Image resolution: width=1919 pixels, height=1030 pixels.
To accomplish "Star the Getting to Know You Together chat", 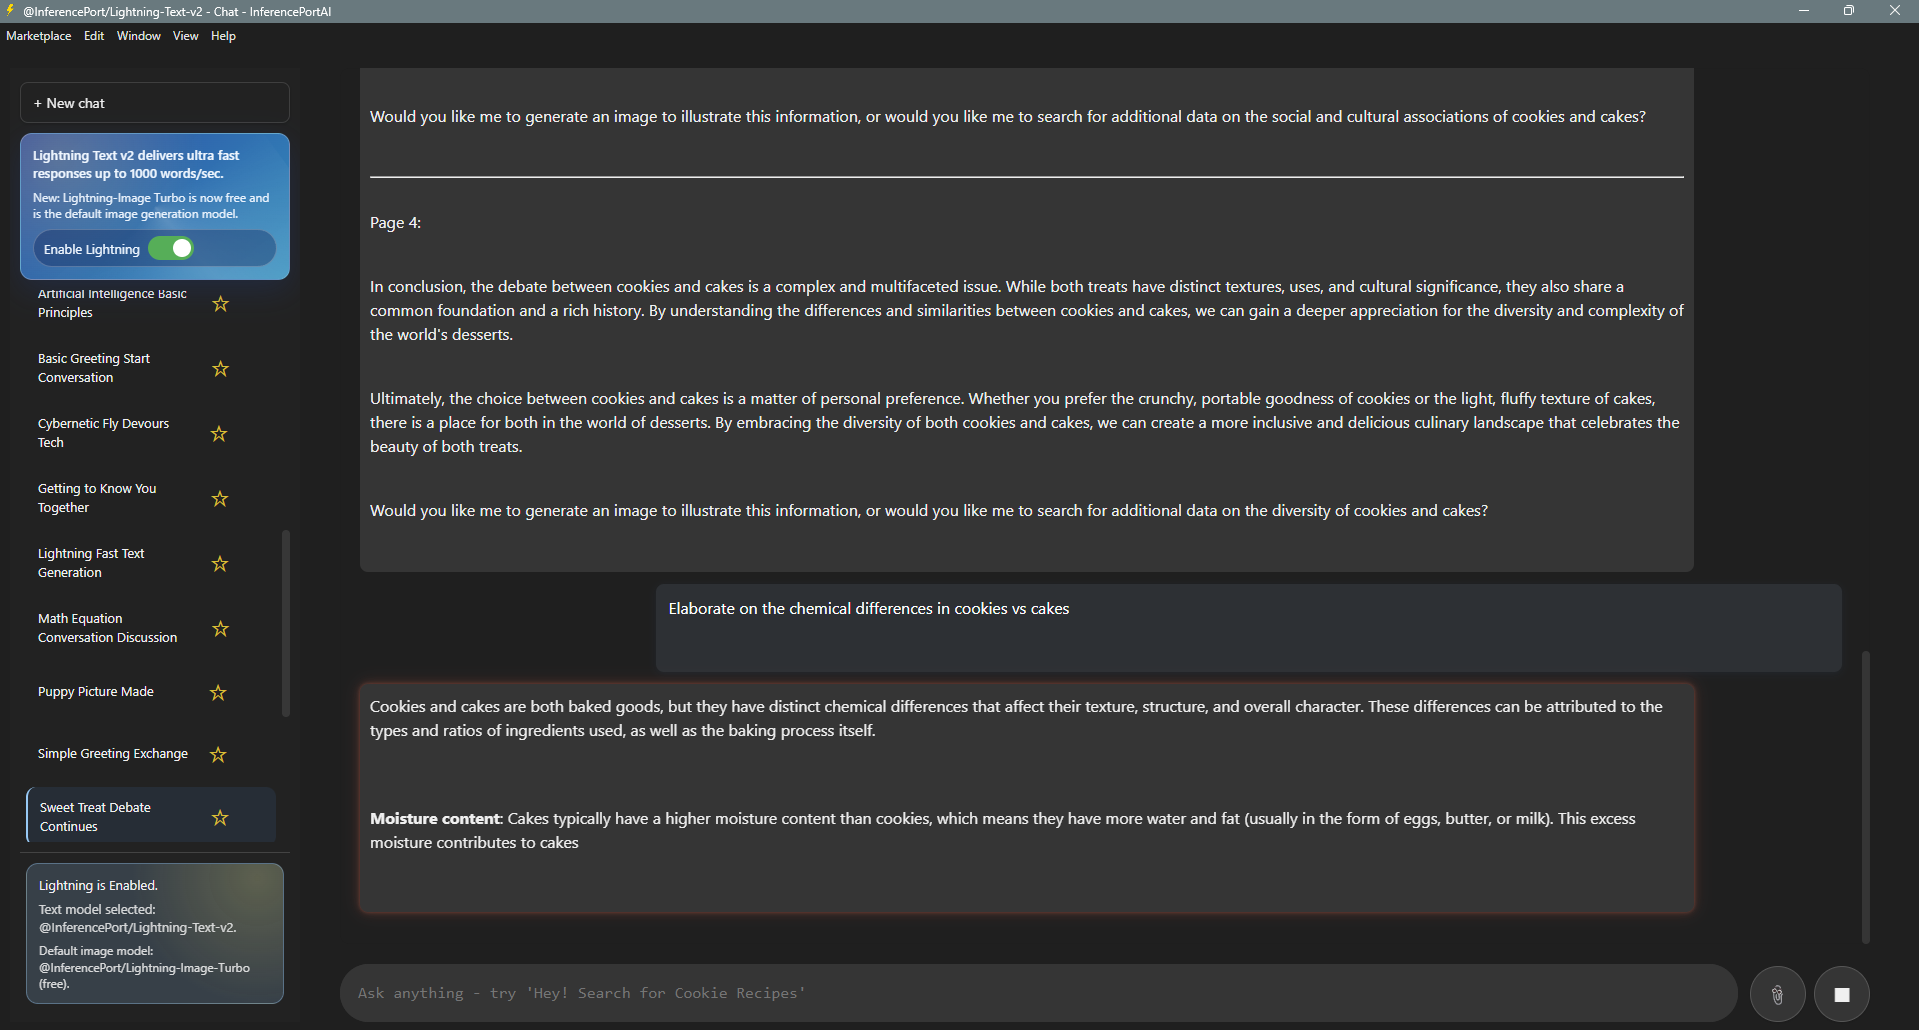I will point(220,499).
